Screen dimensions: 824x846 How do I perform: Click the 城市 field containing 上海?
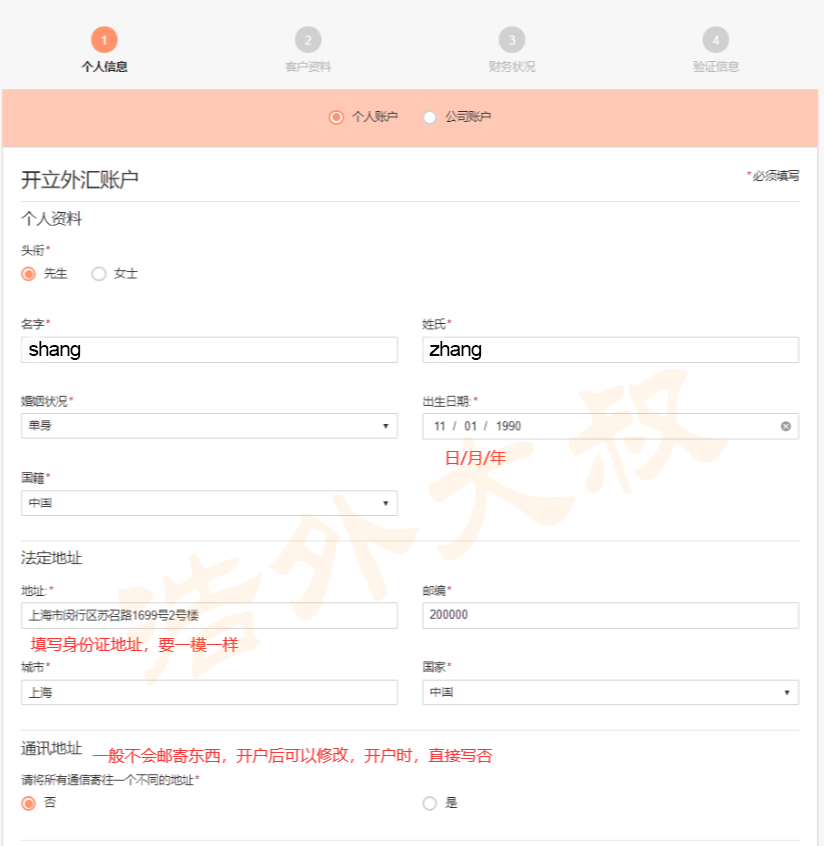(209, 692)
